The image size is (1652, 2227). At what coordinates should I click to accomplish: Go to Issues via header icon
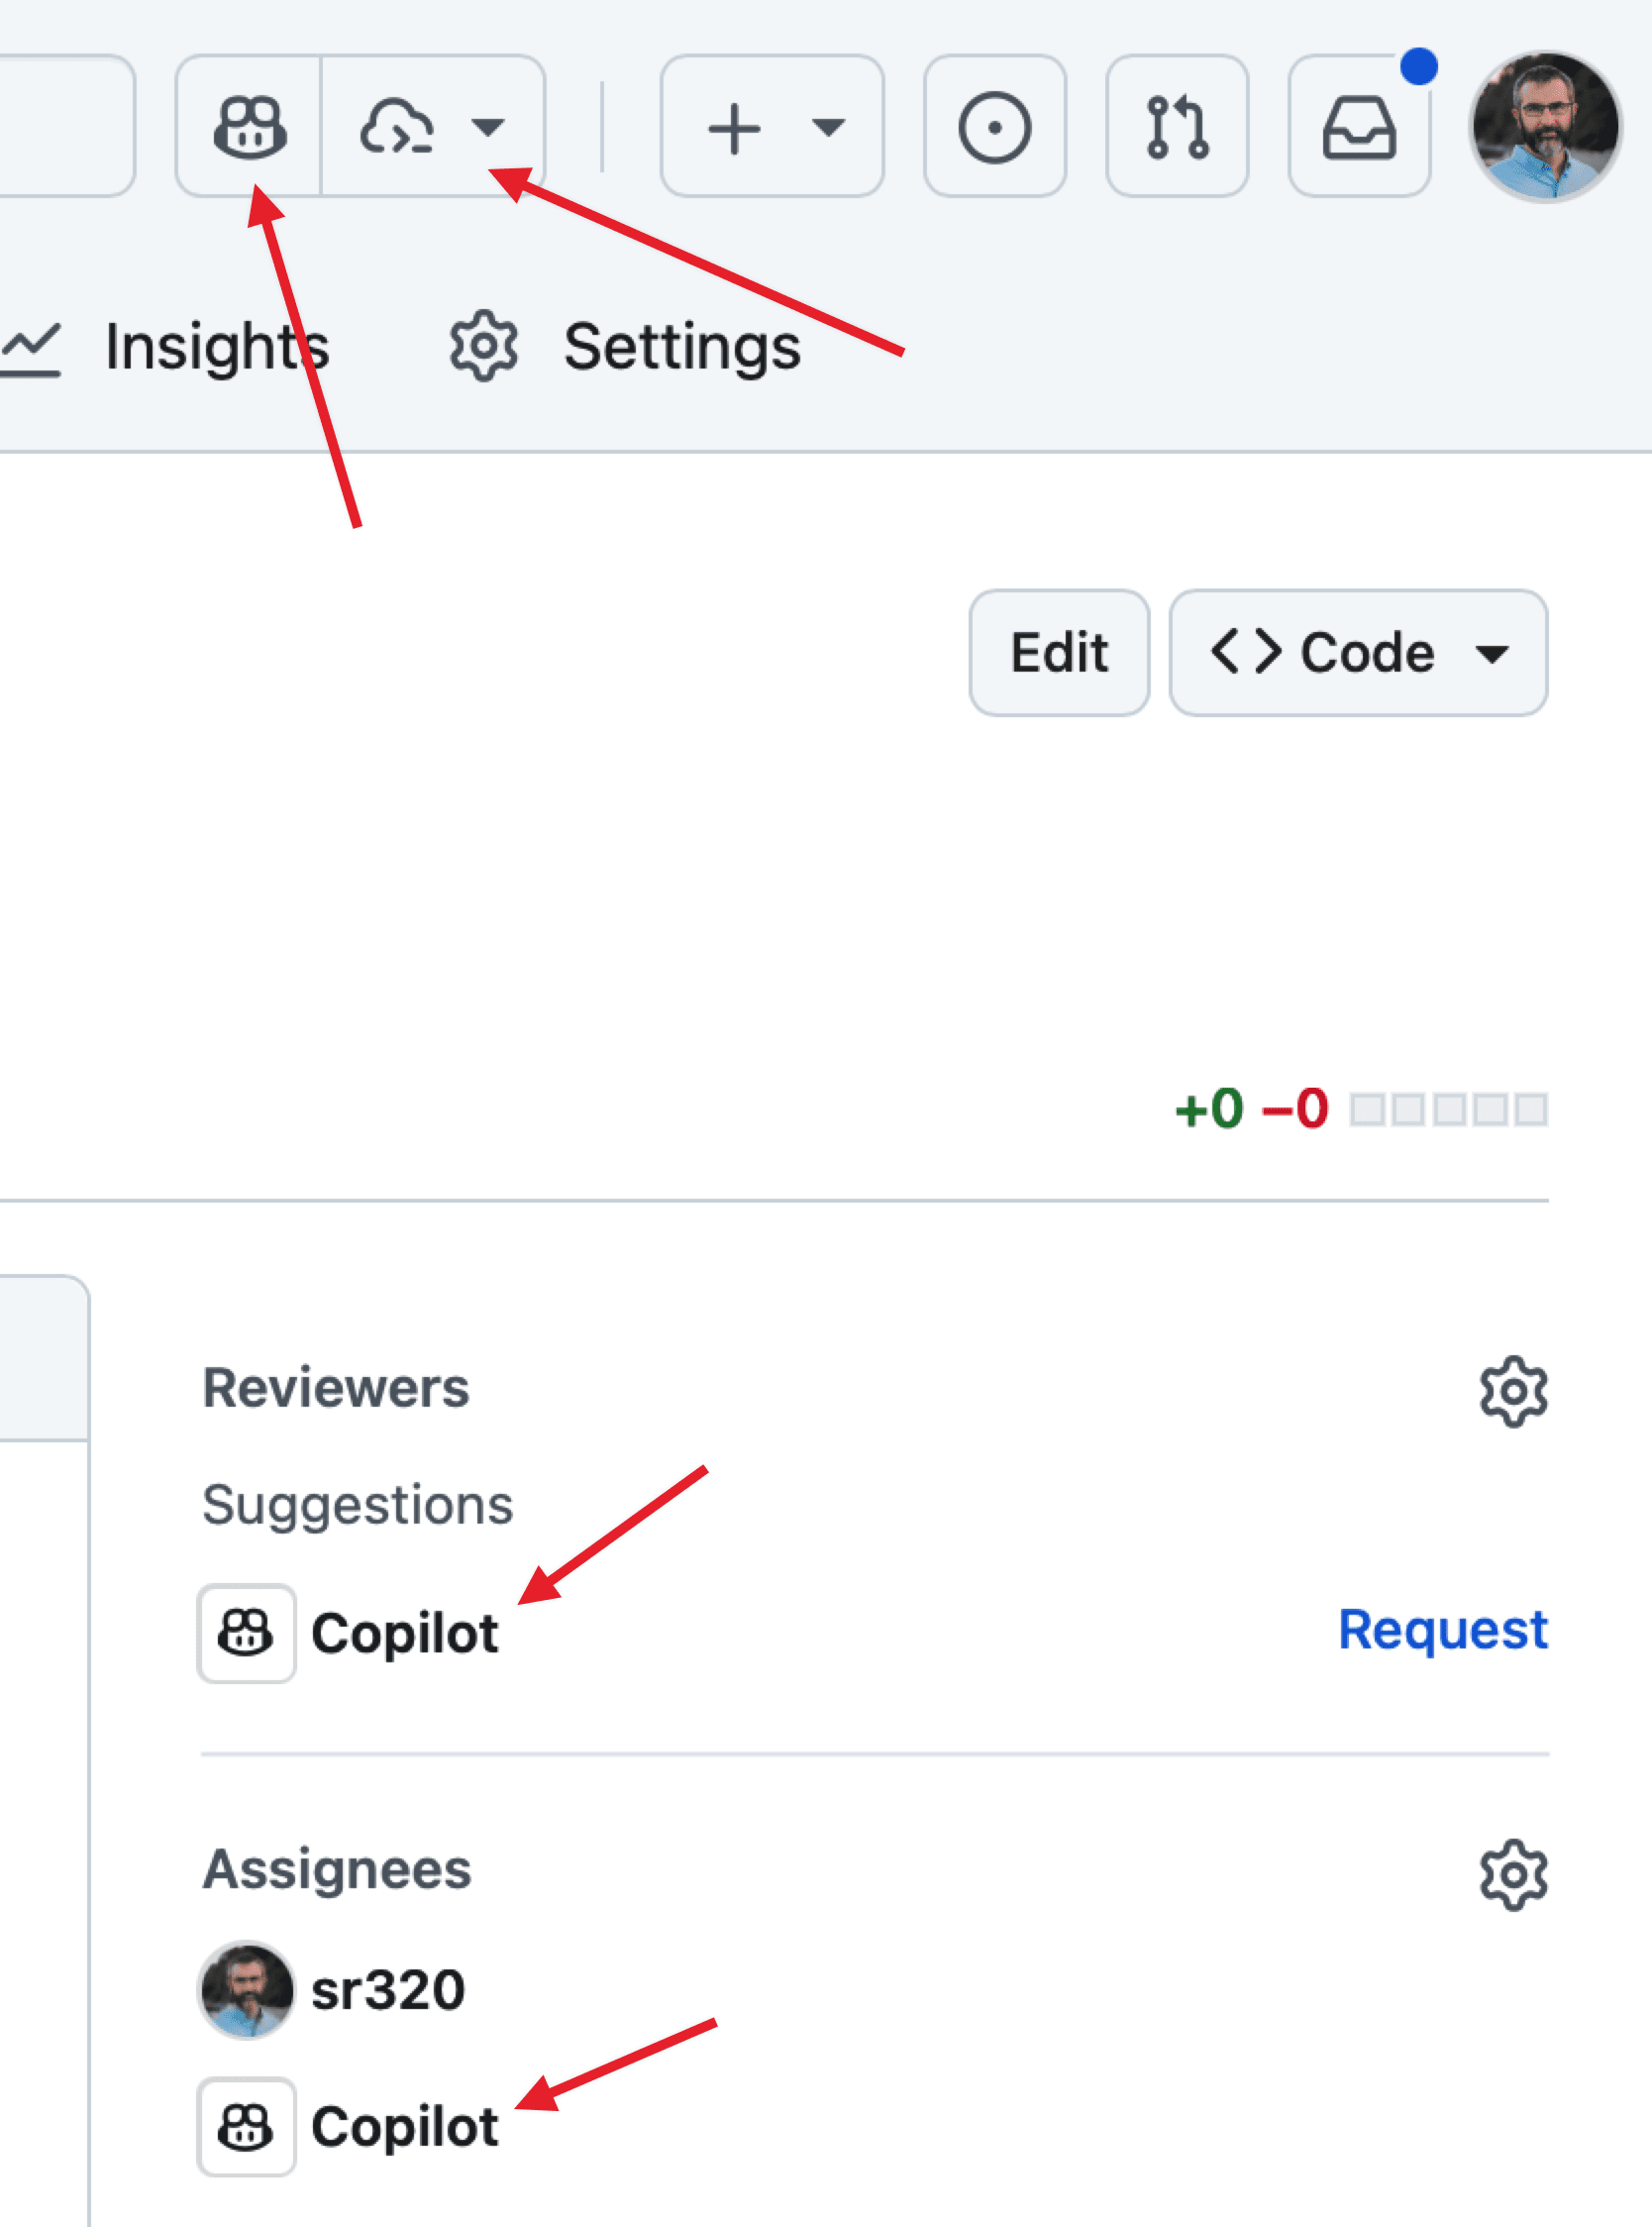click(994, 127)
